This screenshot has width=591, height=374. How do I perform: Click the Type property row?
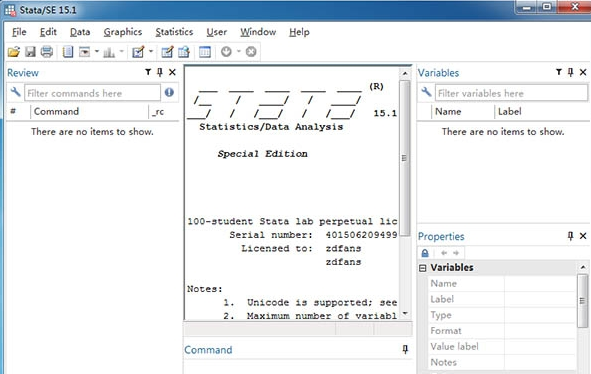click(502, 315)
